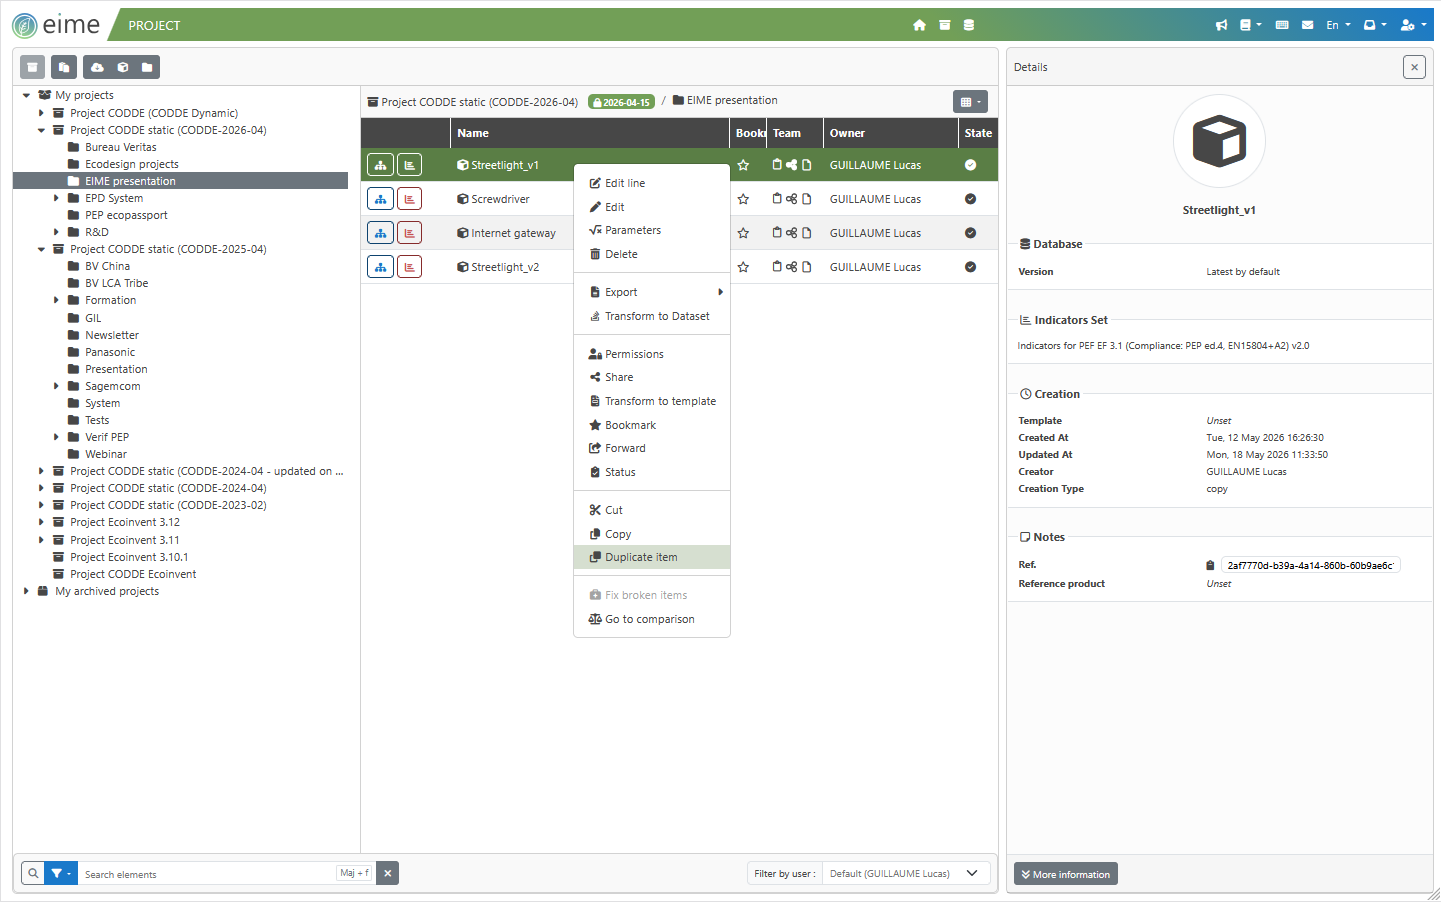Open the documentation book dropdown
The height and width of the screenshot is (902, 1441).
1251,25
